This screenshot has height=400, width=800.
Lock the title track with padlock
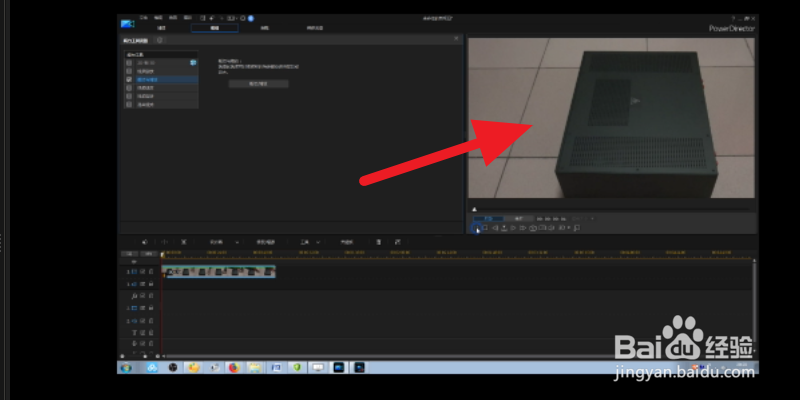(x=151, y=333)
